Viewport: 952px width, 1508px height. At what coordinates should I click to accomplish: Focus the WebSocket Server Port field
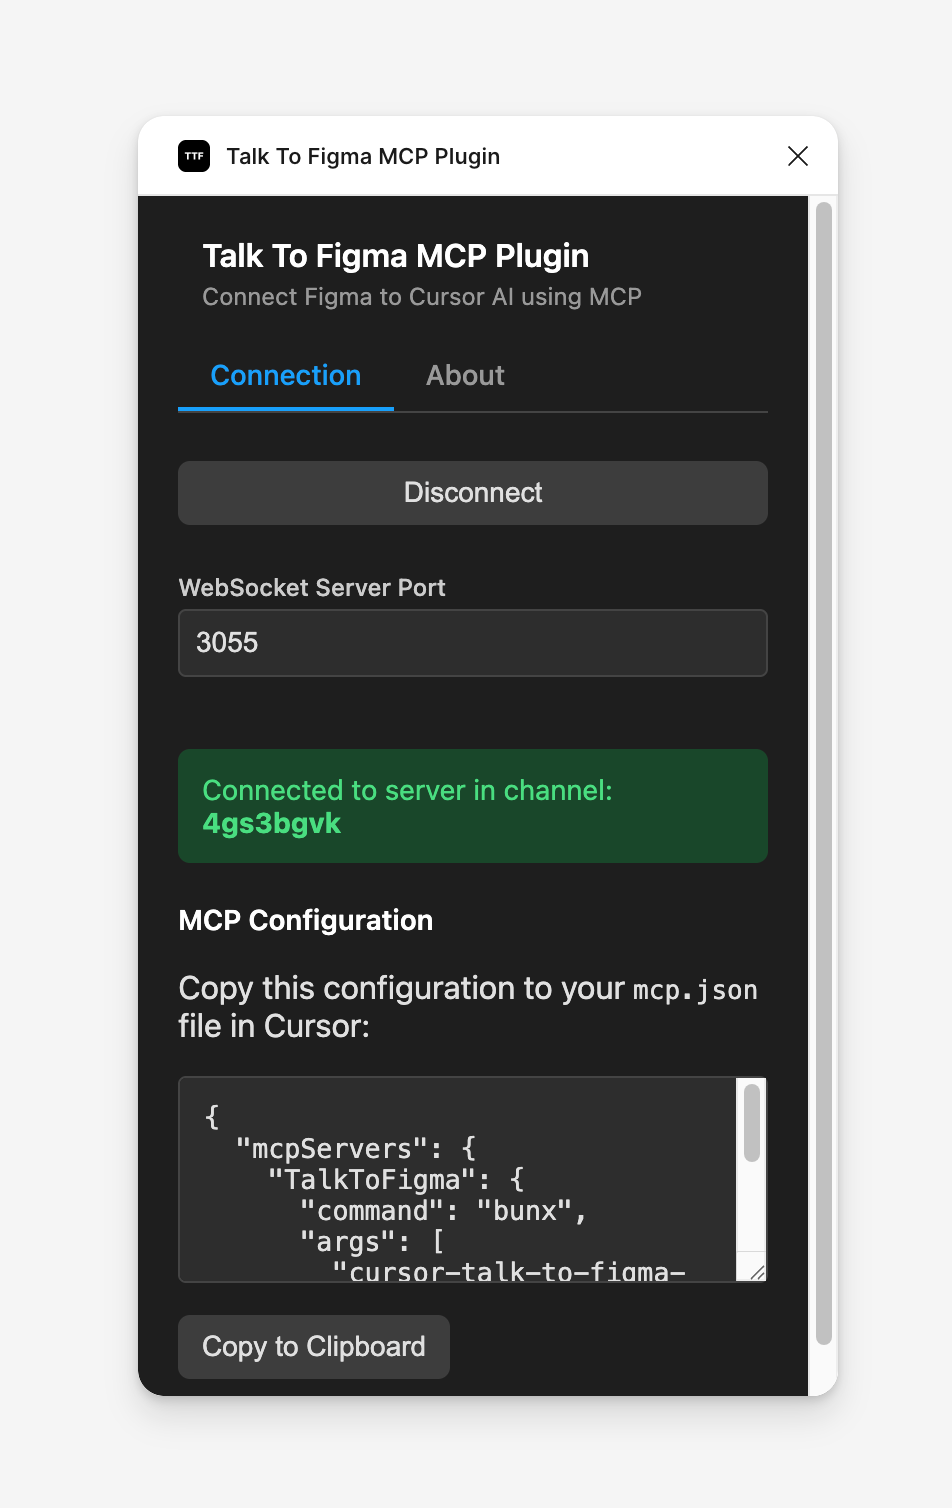473,643
